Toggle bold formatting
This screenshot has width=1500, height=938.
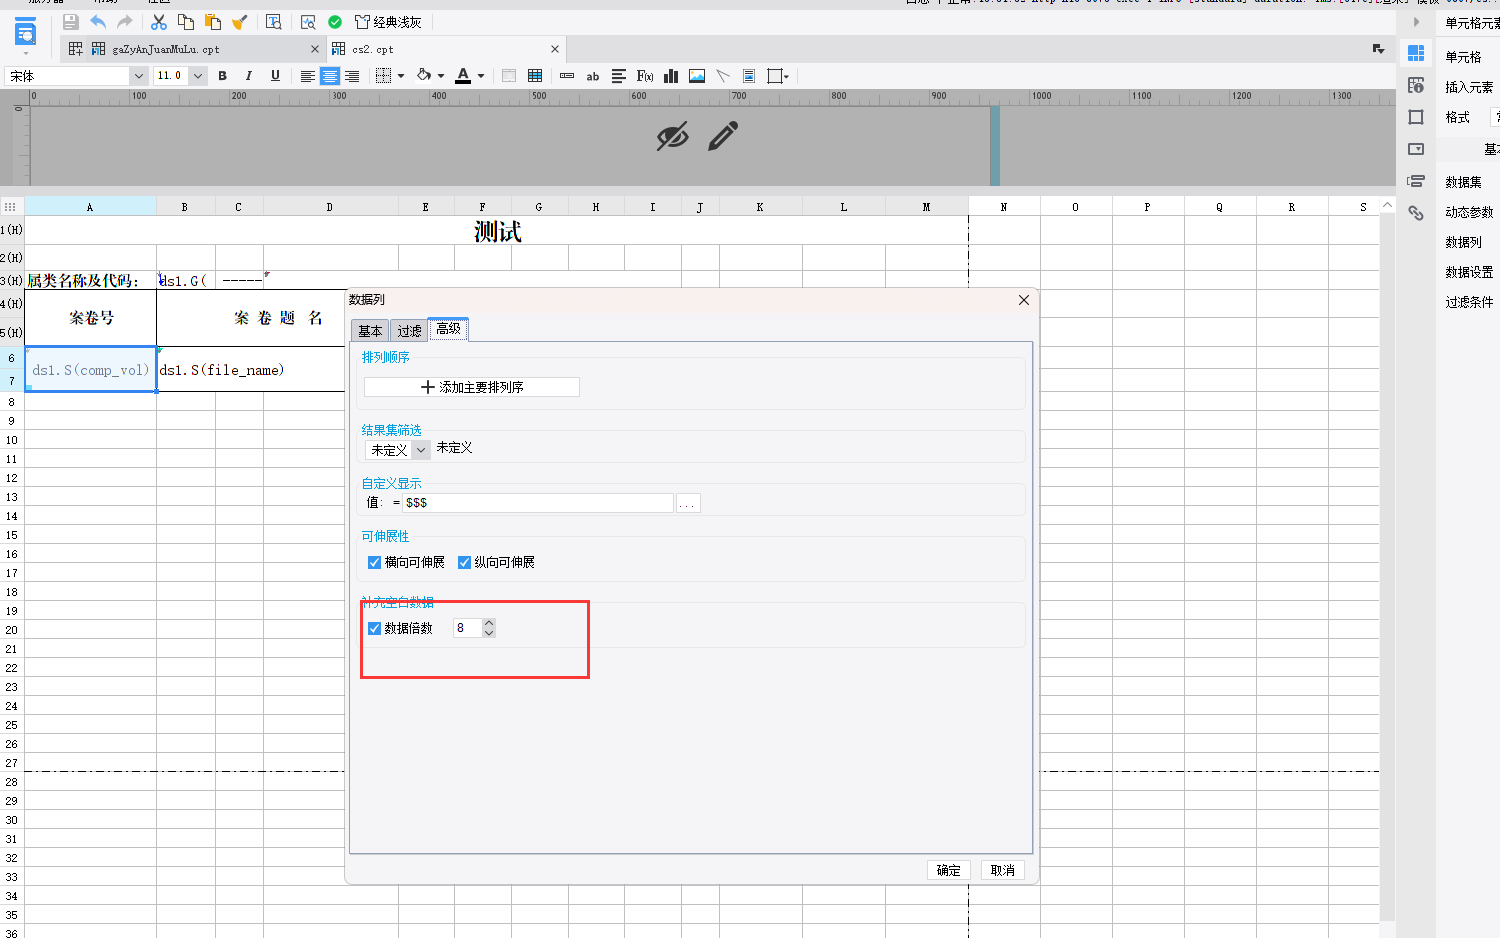click(222, 76)
